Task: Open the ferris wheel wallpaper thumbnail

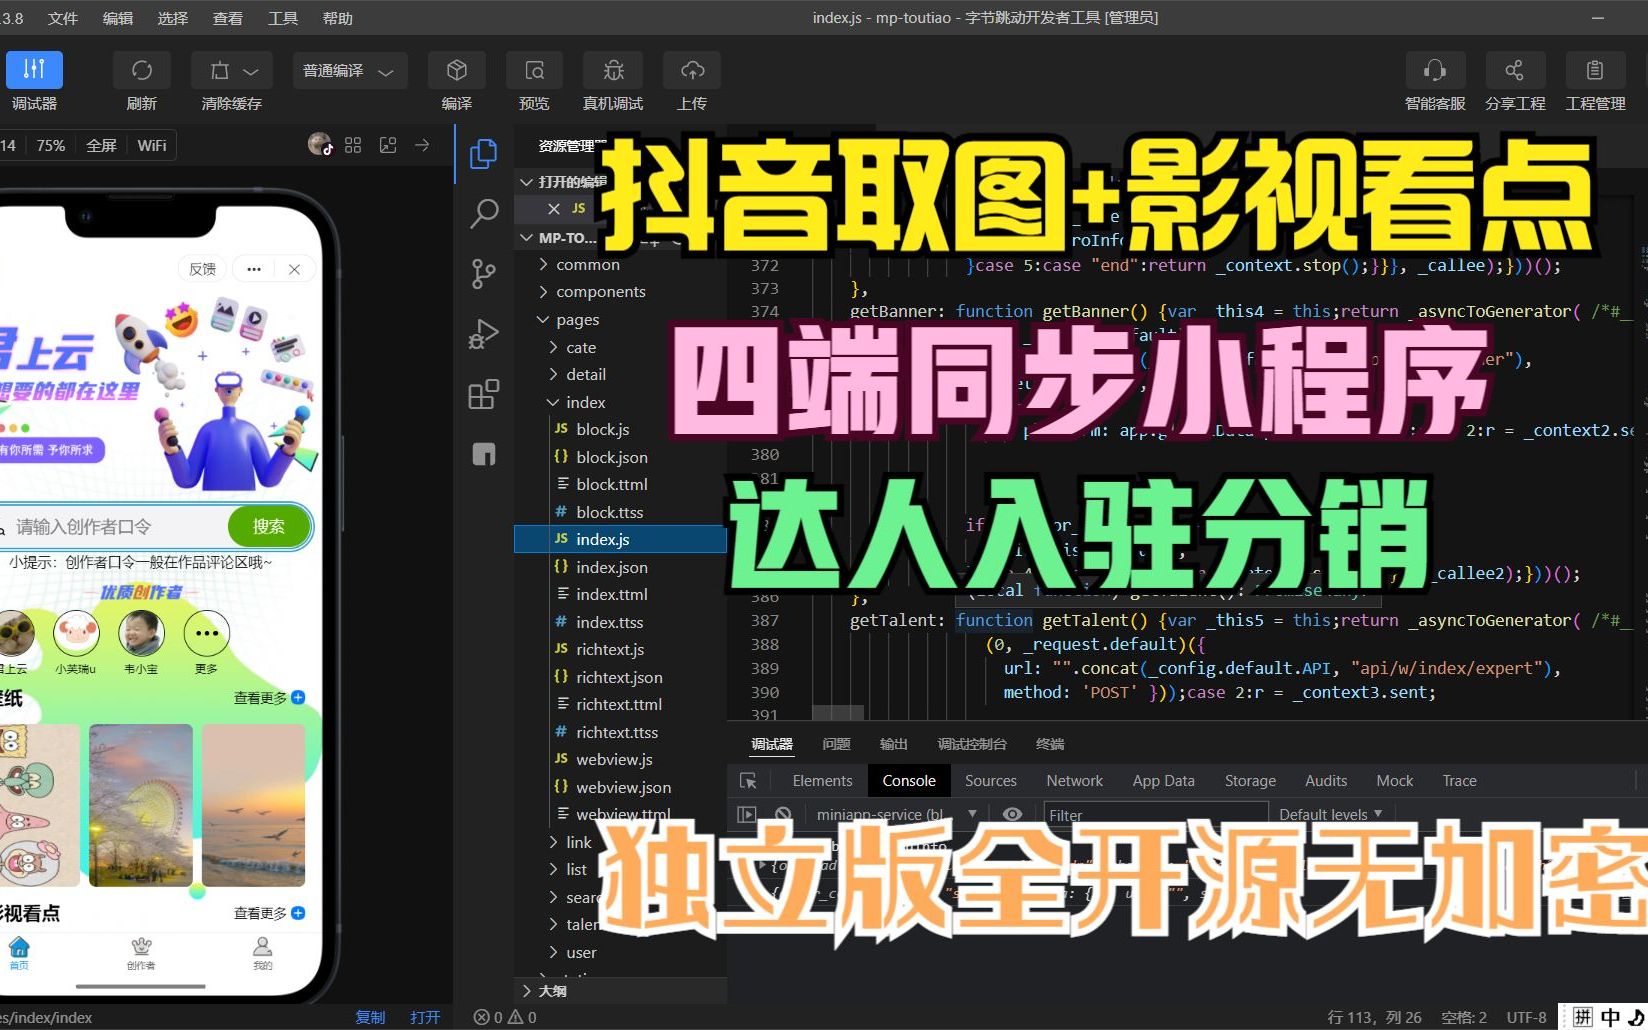Action: point(141,805)
